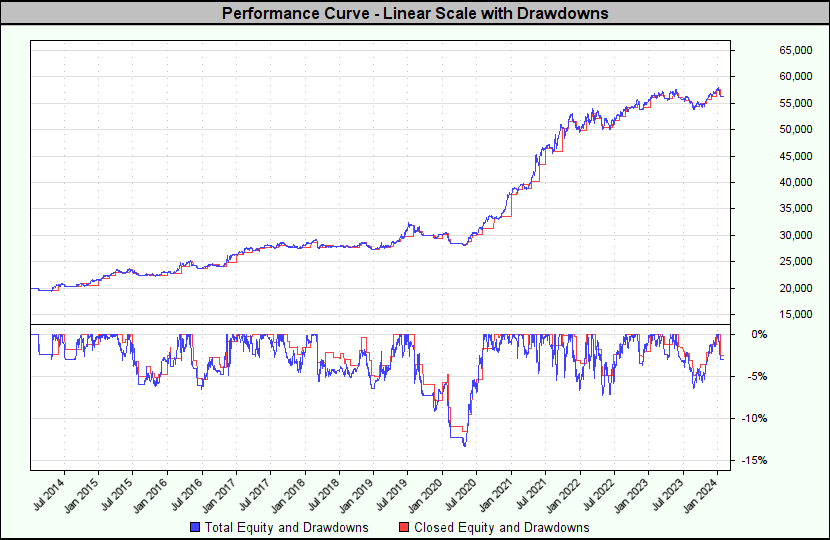Click the 'Jan 2023' date axis label
Viewport: 830px width, 540px height.
coord(632,495)
